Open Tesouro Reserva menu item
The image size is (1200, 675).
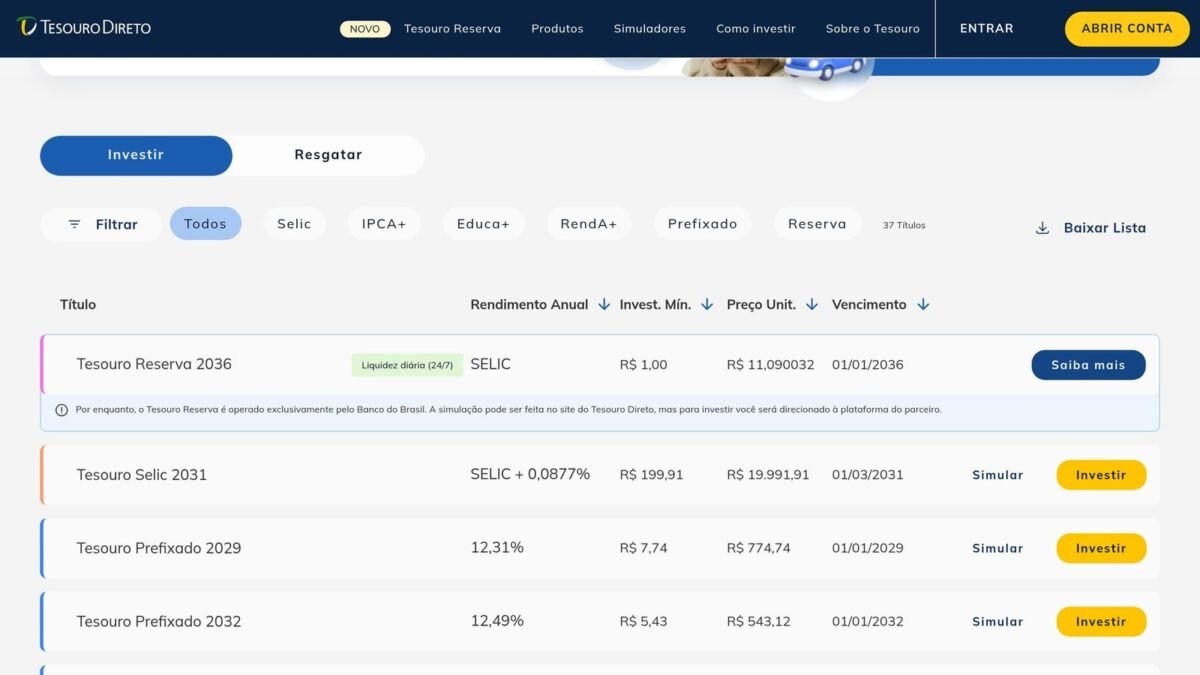click(452, 29)
